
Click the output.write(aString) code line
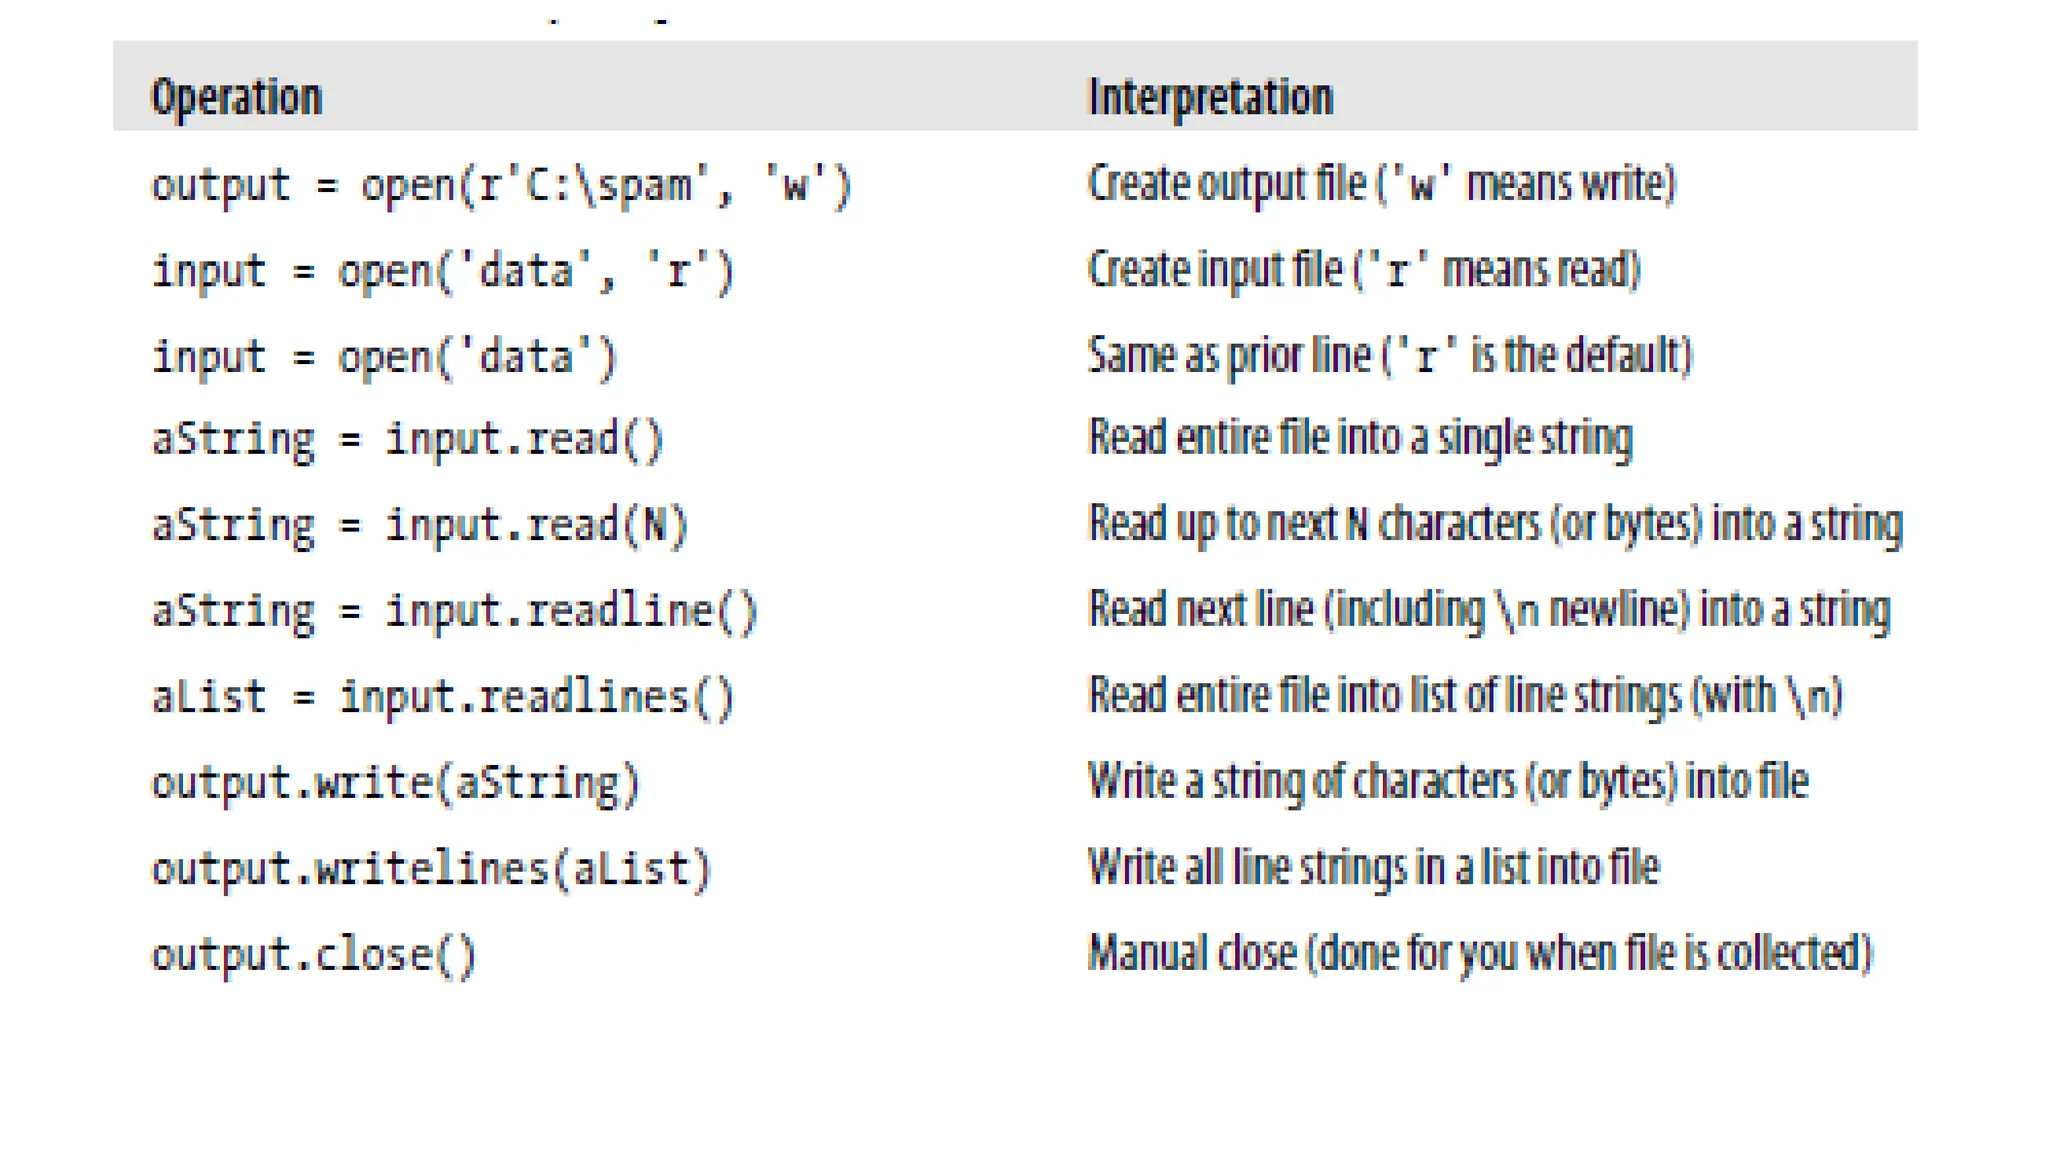point(395,783)
